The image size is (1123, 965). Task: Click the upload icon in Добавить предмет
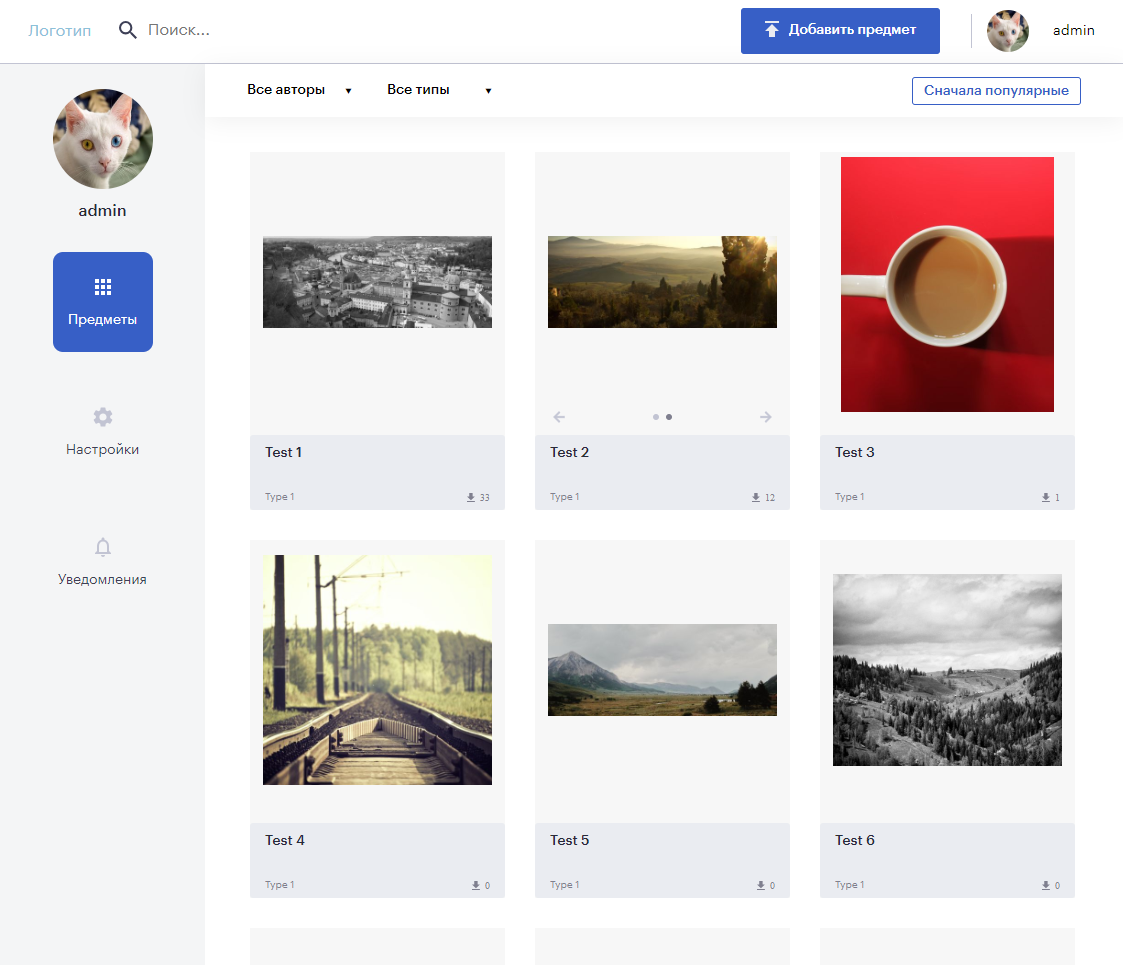(771, 29)
